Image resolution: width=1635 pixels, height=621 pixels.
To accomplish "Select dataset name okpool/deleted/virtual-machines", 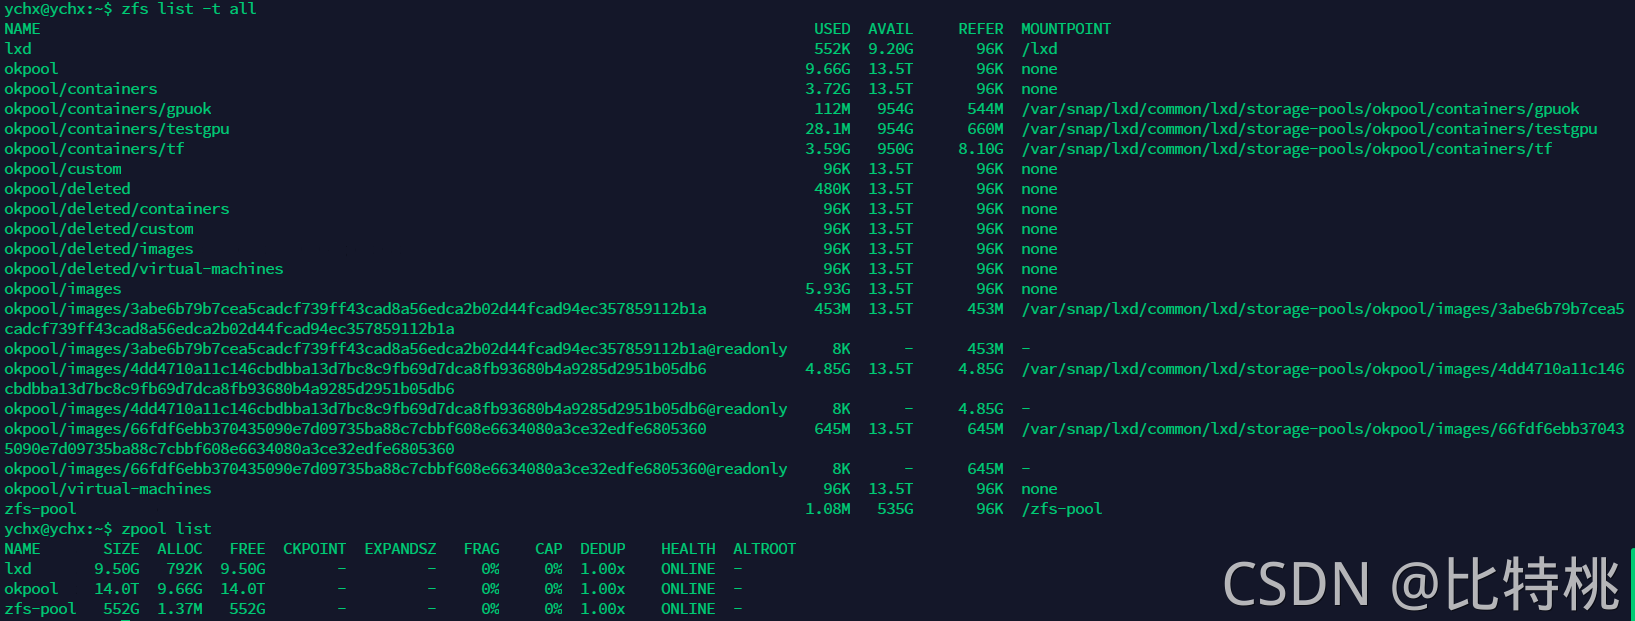I will point(144,269).
